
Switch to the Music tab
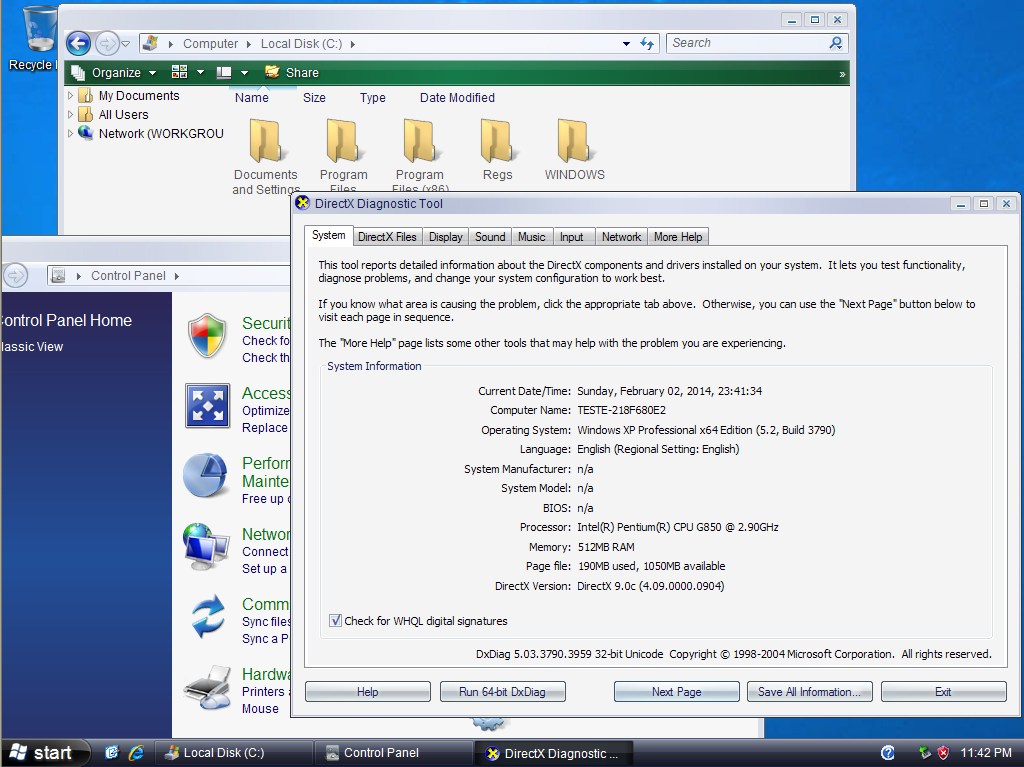click(x=532, y=237)
